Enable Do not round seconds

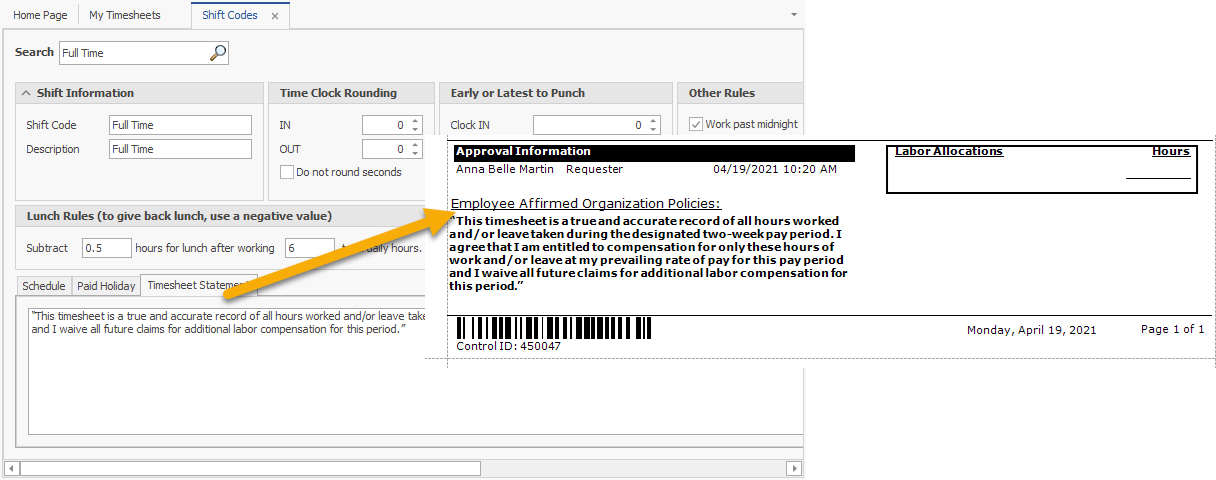click(287, 172)
